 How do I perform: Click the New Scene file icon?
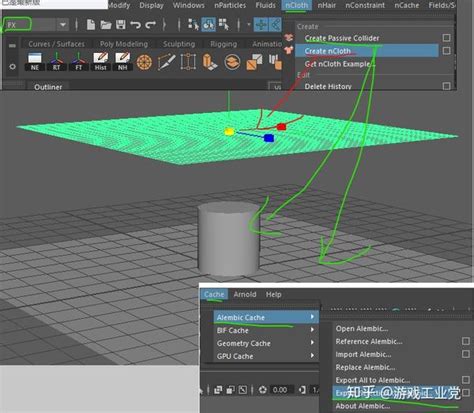click(x=91, y=25)
